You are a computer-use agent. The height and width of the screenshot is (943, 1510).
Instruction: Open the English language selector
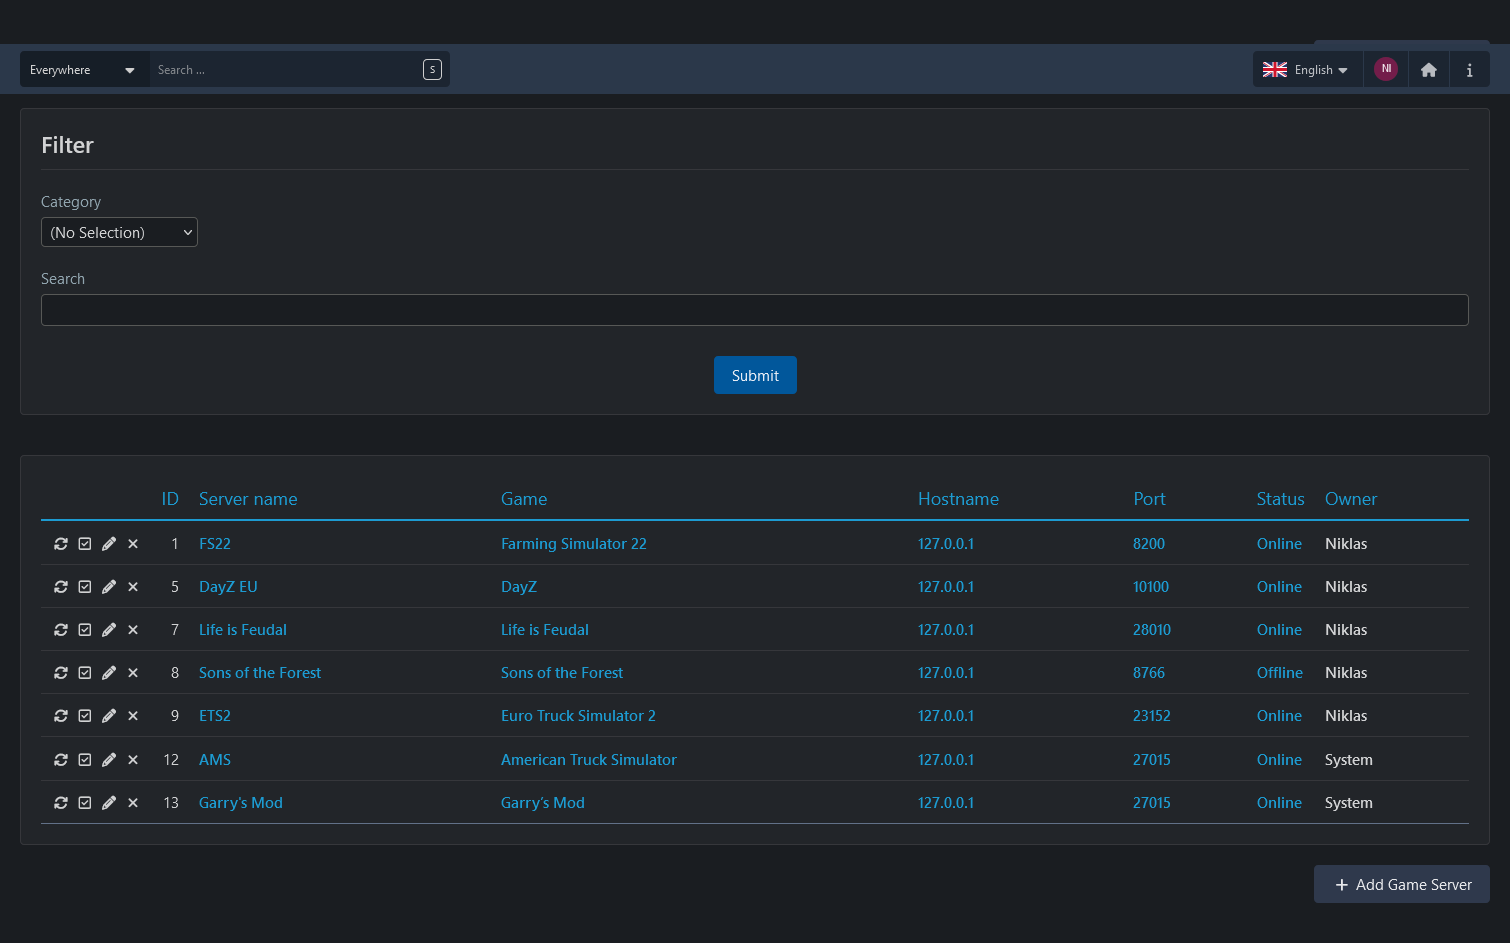click(1306, 70)
